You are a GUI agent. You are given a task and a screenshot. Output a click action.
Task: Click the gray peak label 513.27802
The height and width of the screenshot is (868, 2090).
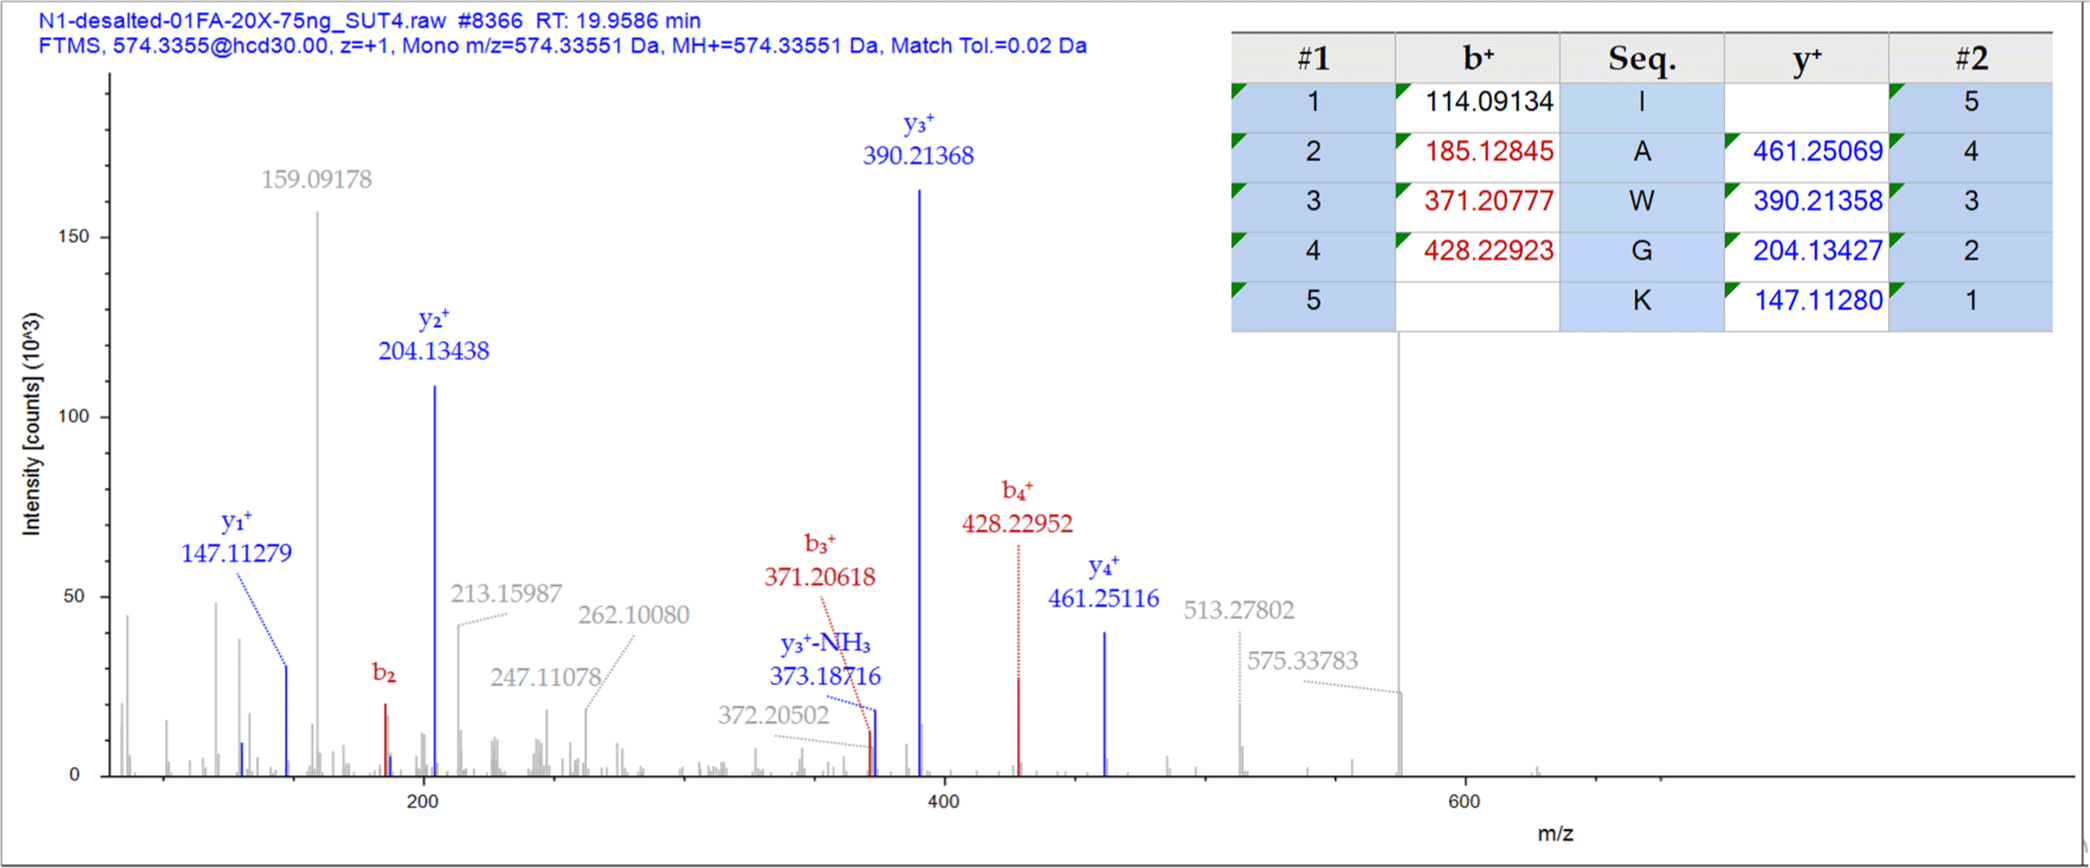(x=1239, y=610)
